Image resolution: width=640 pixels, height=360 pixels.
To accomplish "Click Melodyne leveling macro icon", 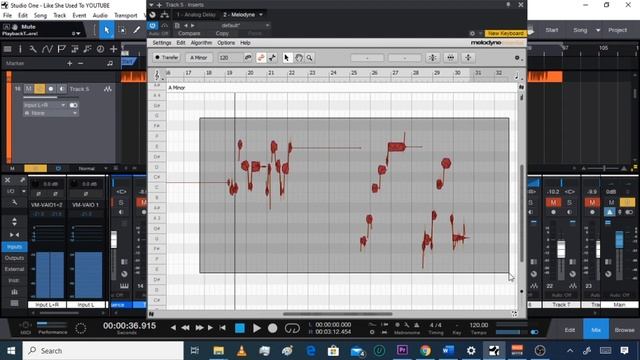I will click(x=468, y=58).
